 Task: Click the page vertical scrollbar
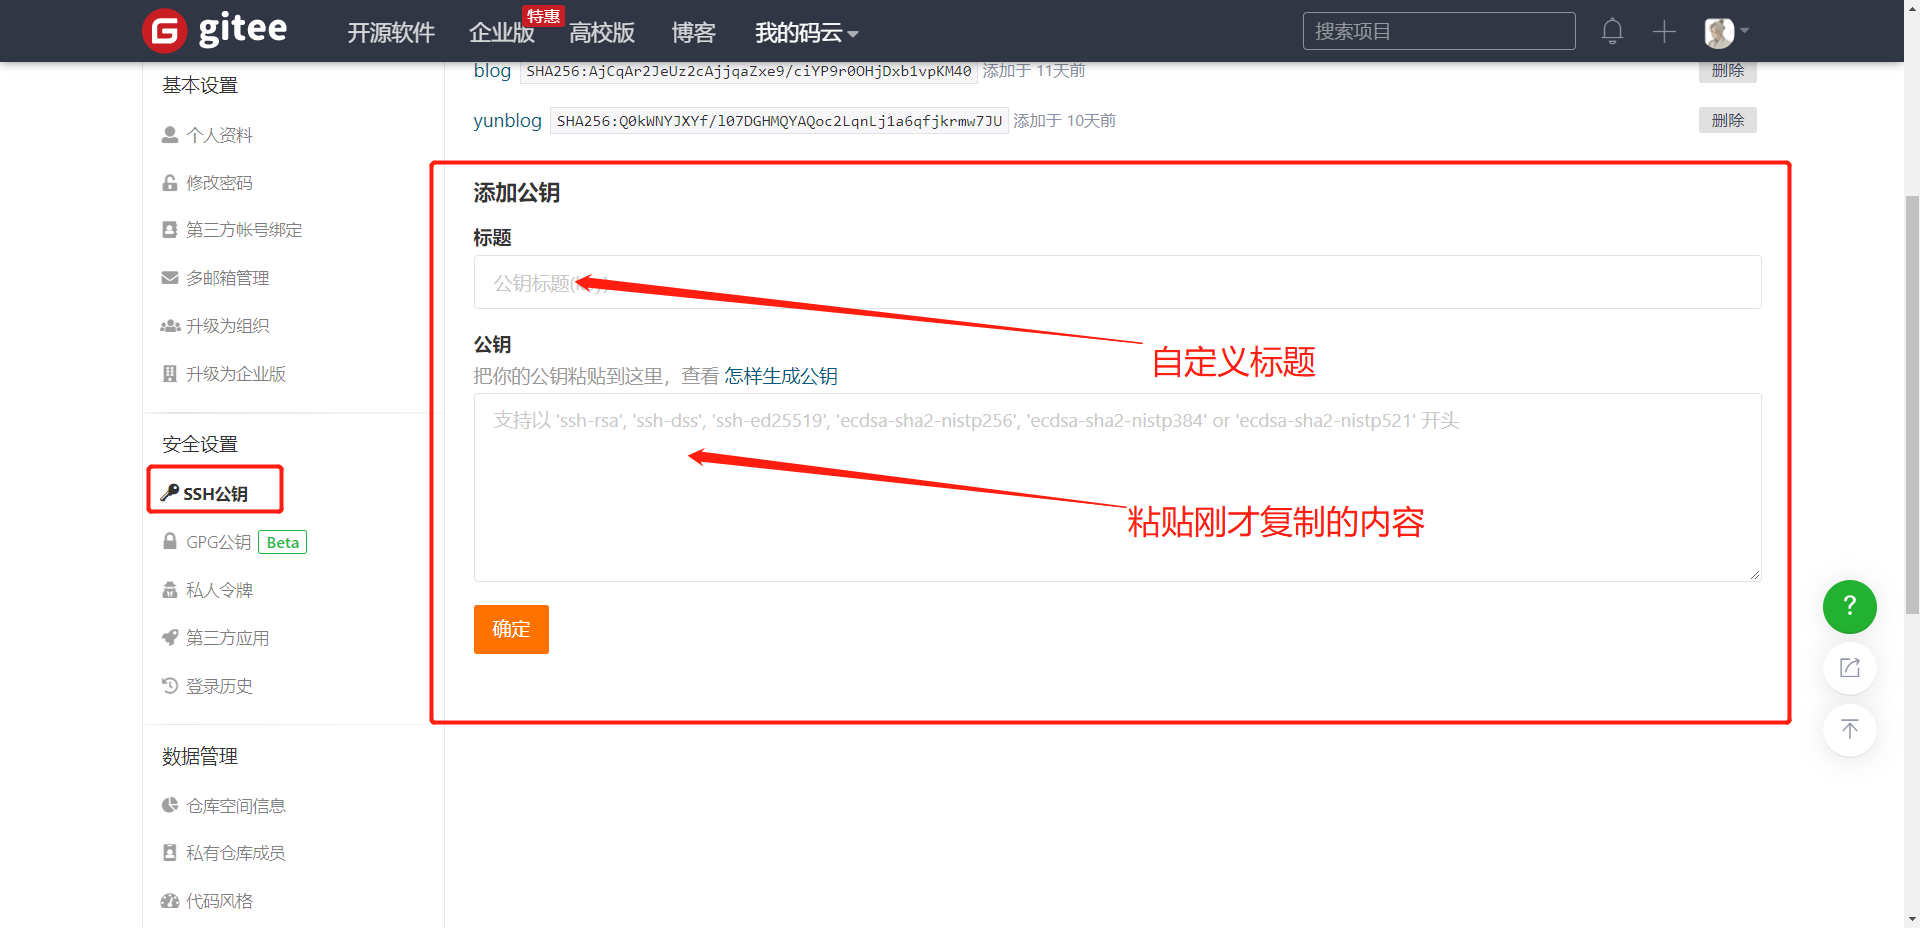(x=1911, y=400)
